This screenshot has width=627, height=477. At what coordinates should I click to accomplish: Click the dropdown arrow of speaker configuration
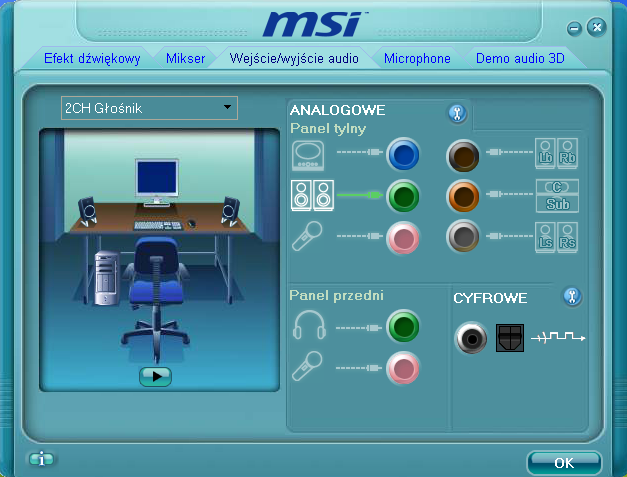coord(227,107)
